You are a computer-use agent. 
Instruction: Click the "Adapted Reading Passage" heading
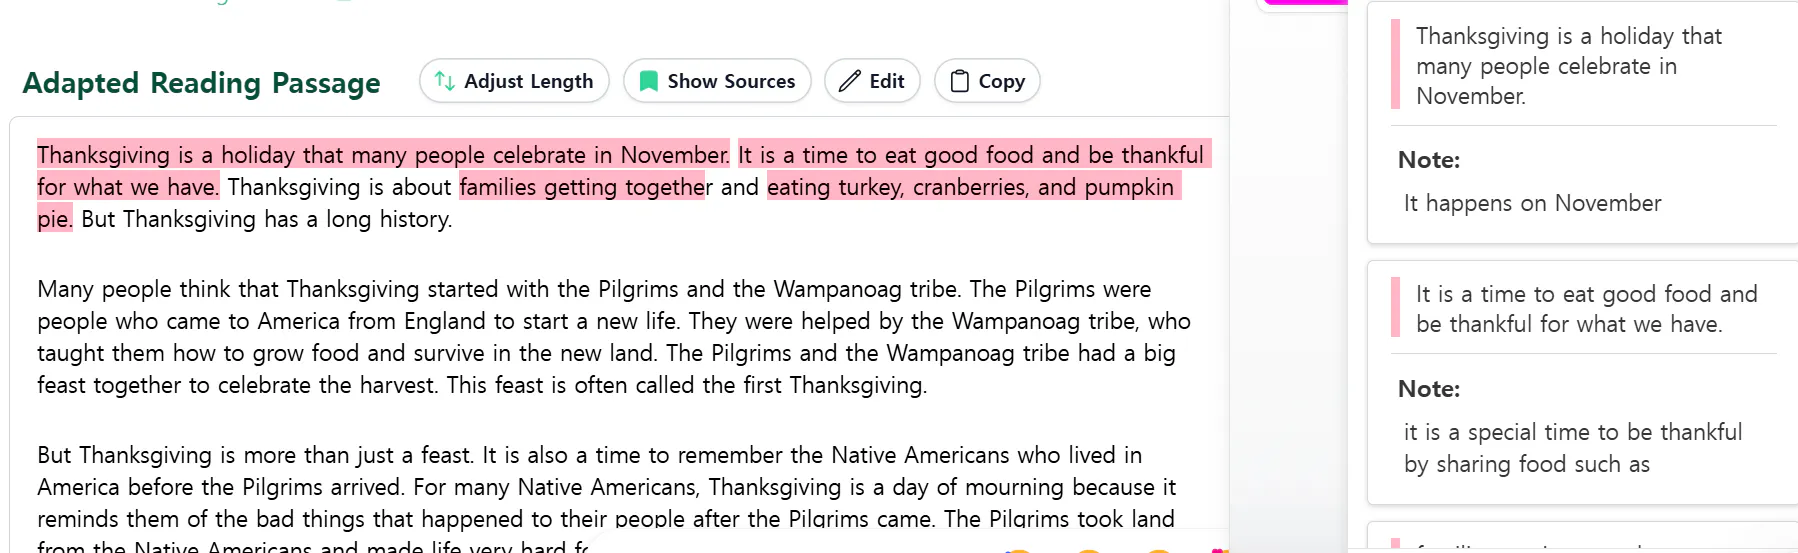(x=201, y=83)
